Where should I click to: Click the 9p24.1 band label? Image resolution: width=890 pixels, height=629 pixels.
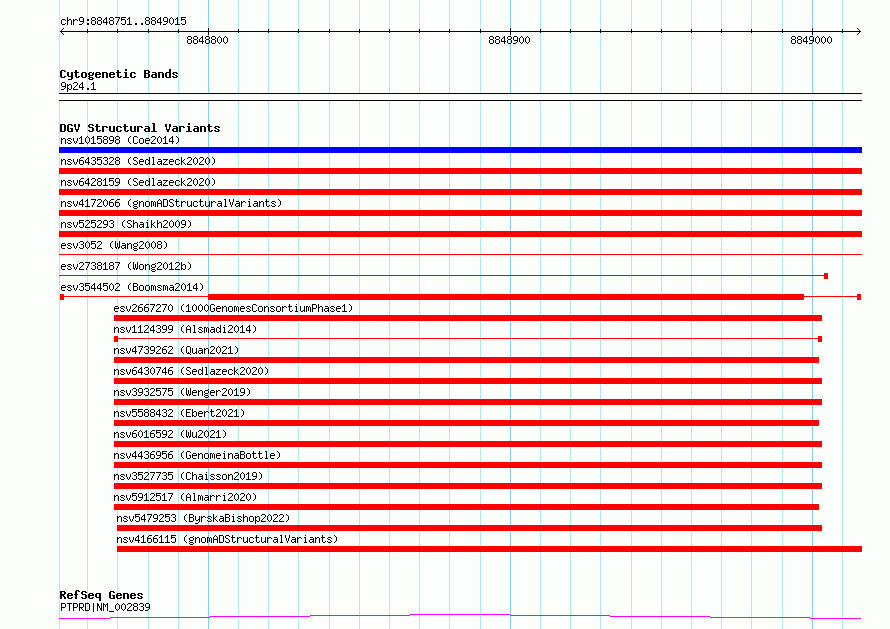pyautogui.click(x=78, y=86)
